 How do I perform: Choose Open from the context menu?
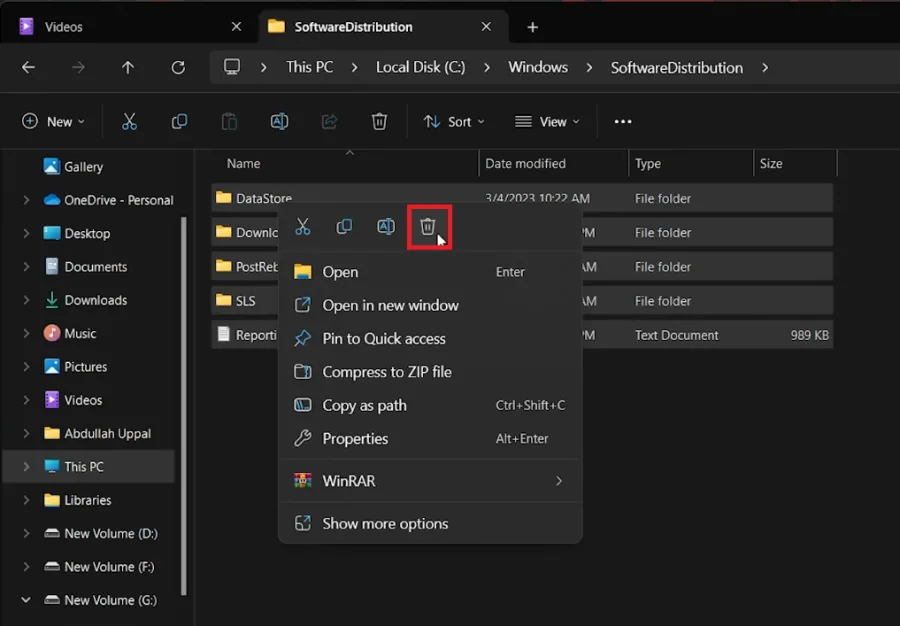tap(430, 271)
